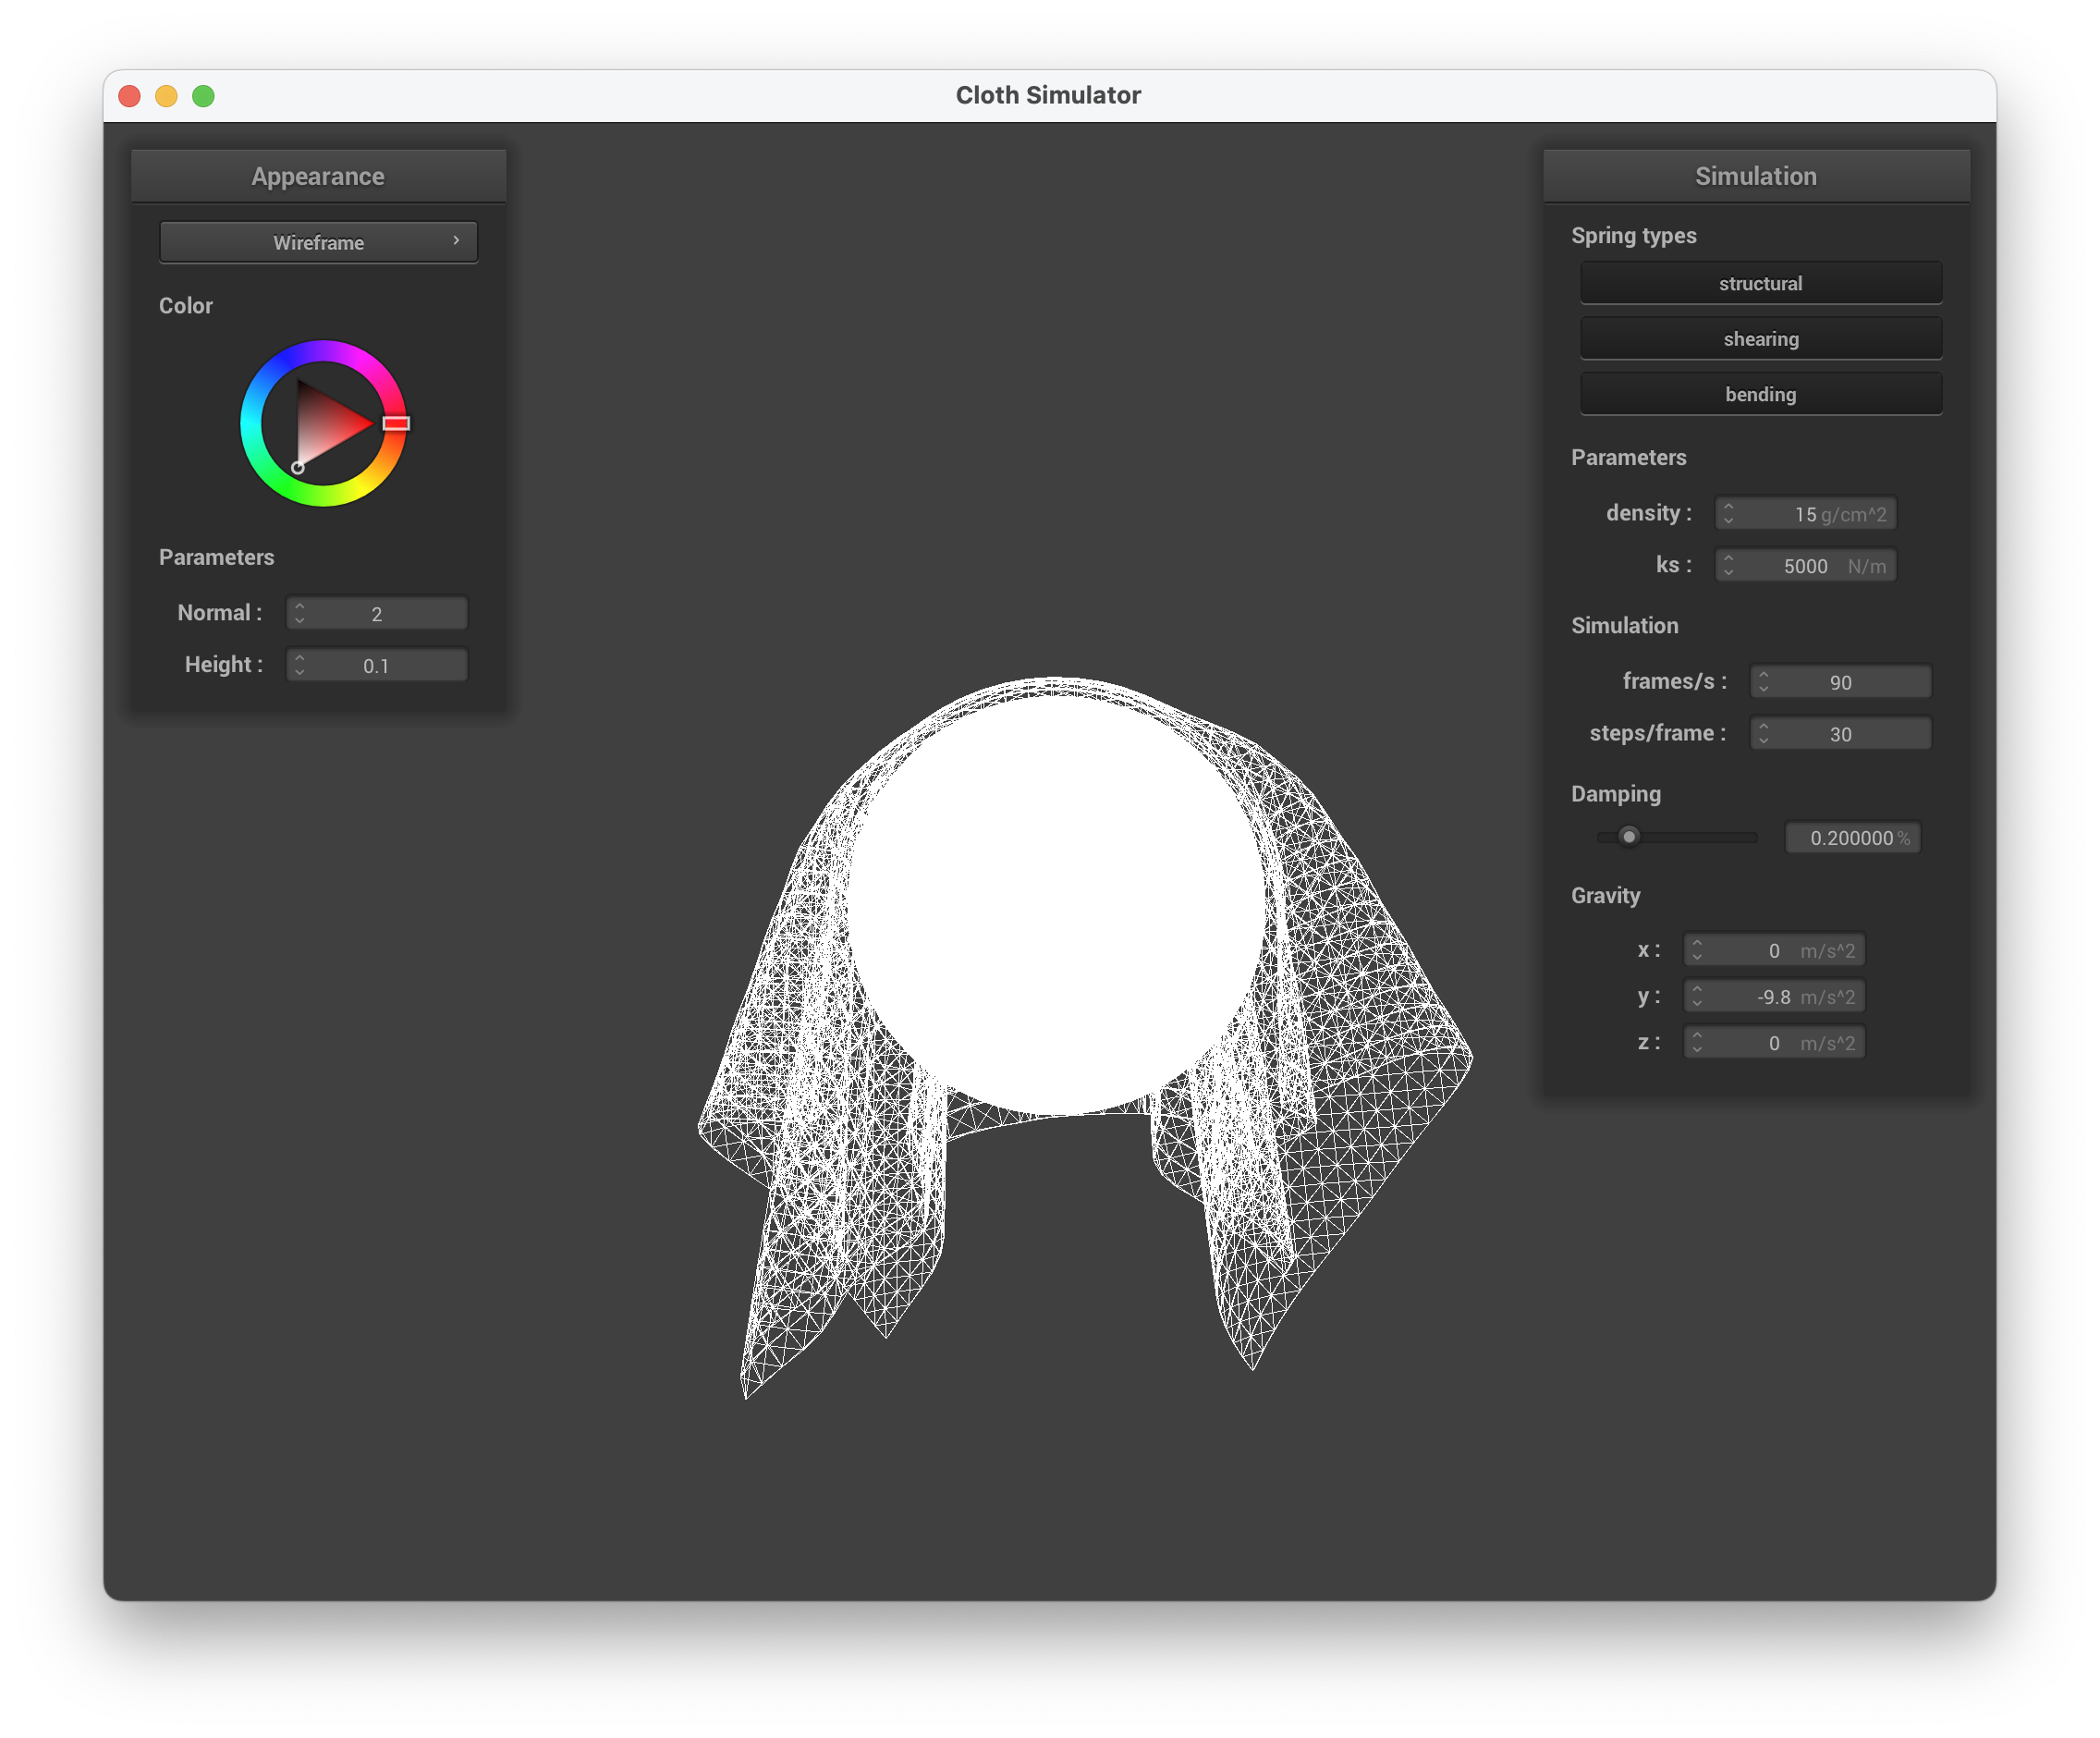This screenshot has height=1738, width=2100.
Task: Toggle the bending spring type button
Action: [1760, 394]
